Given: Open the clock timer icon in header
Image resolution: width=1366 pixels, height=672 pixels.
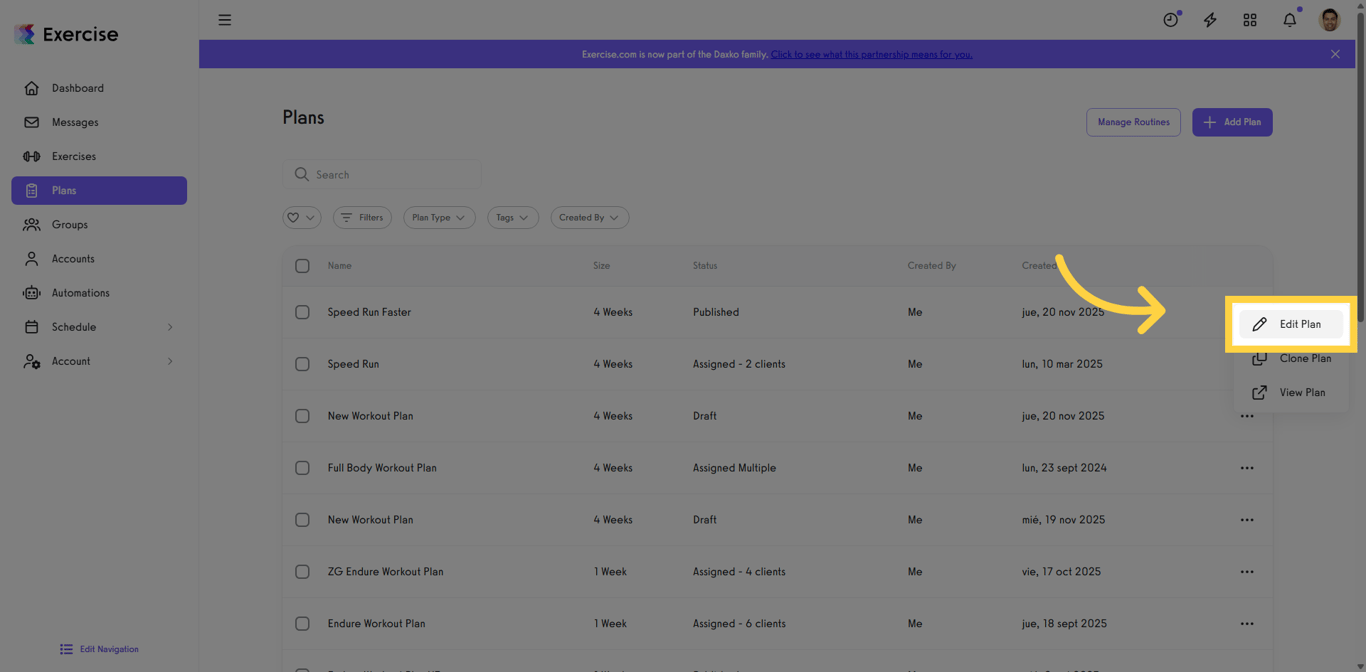Looking at the screenshot, I should (1170, 20).
